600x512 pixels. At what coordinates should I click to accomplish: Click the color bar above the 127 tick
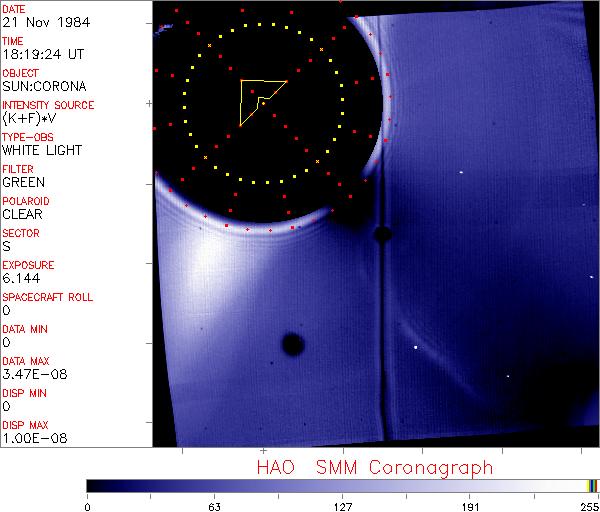pyautogui.click(x=343, y=485)
